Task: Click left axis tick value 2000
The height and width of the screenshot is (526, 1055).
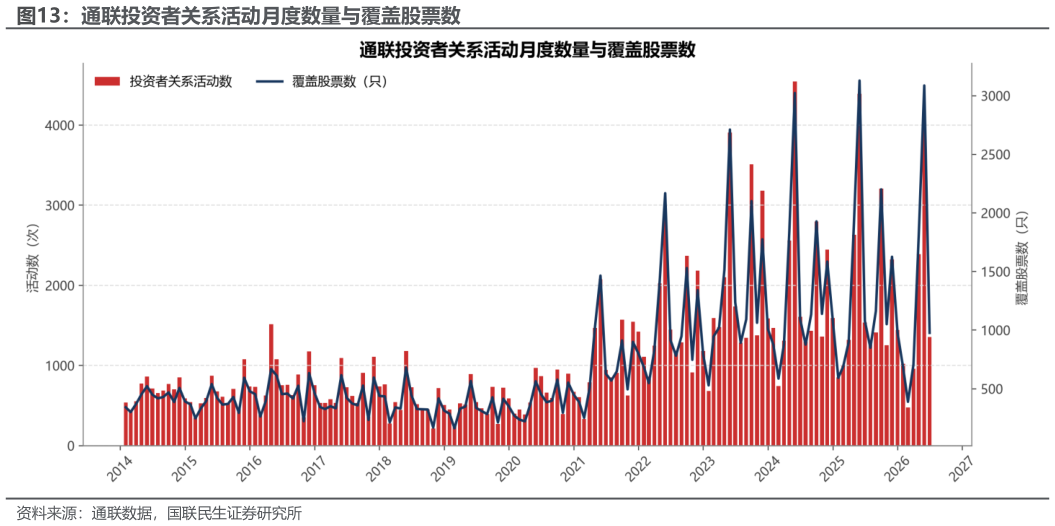Action: [x=61, y=285]
